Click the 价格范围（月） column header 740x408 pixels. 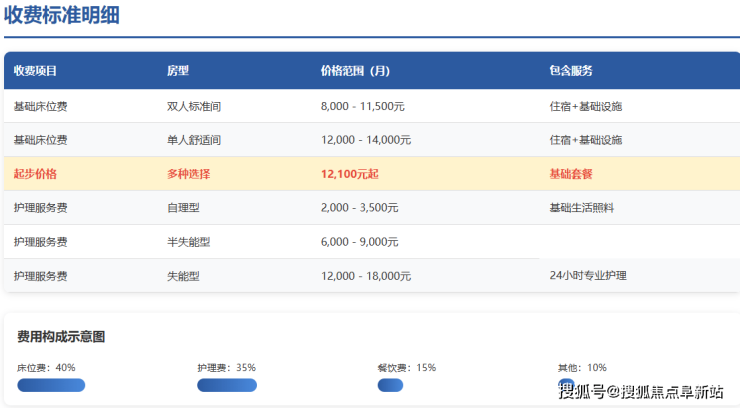tap(355, 71)
